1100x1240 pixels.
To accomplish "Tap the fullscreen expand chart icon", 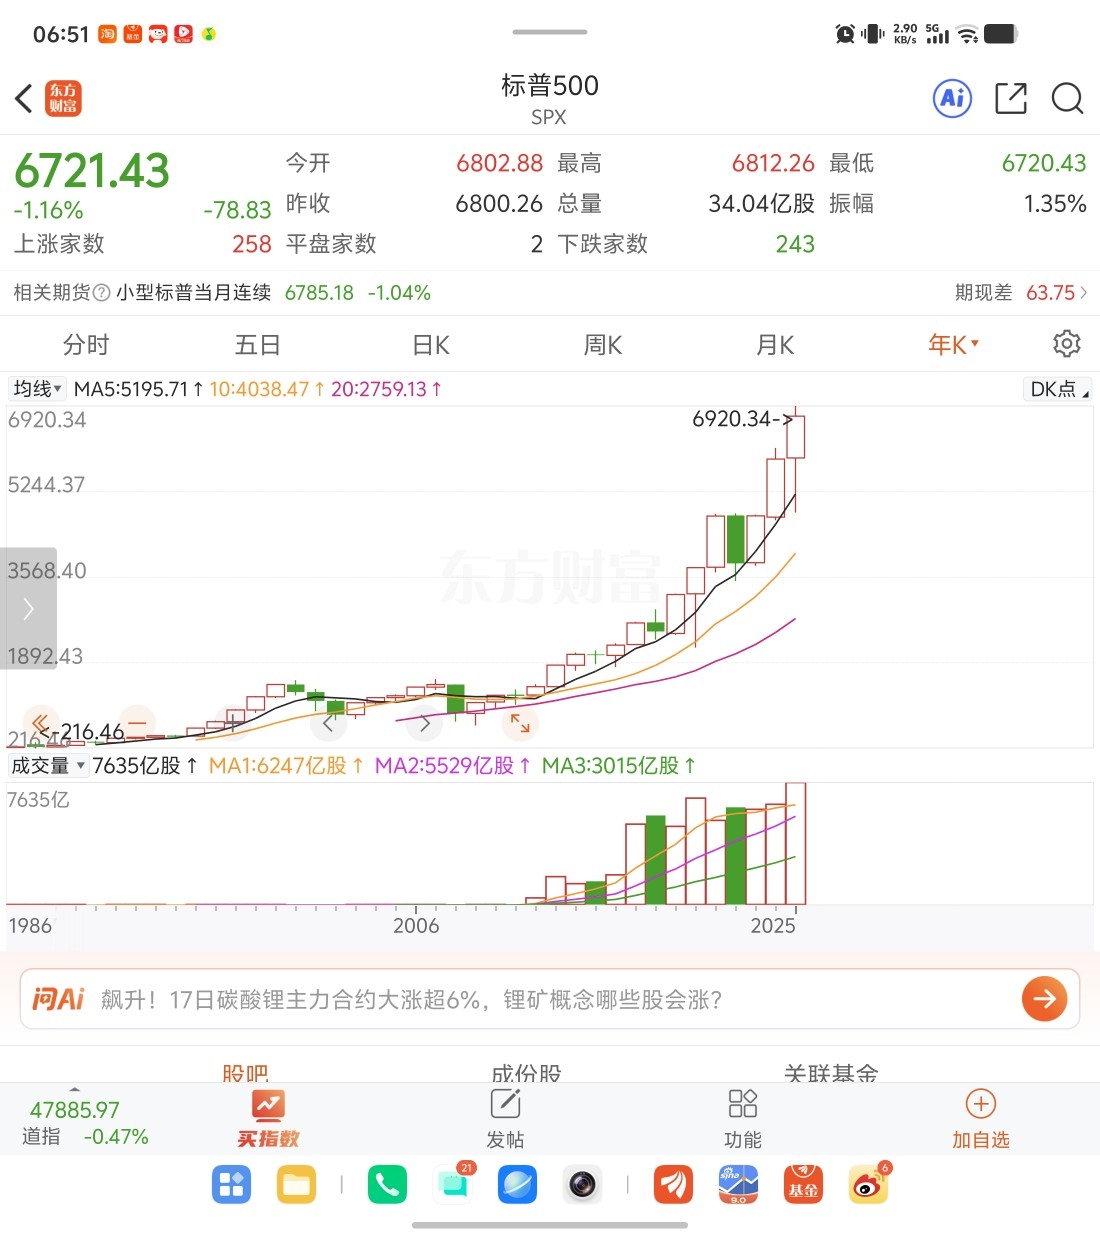I will pos(521,722).
